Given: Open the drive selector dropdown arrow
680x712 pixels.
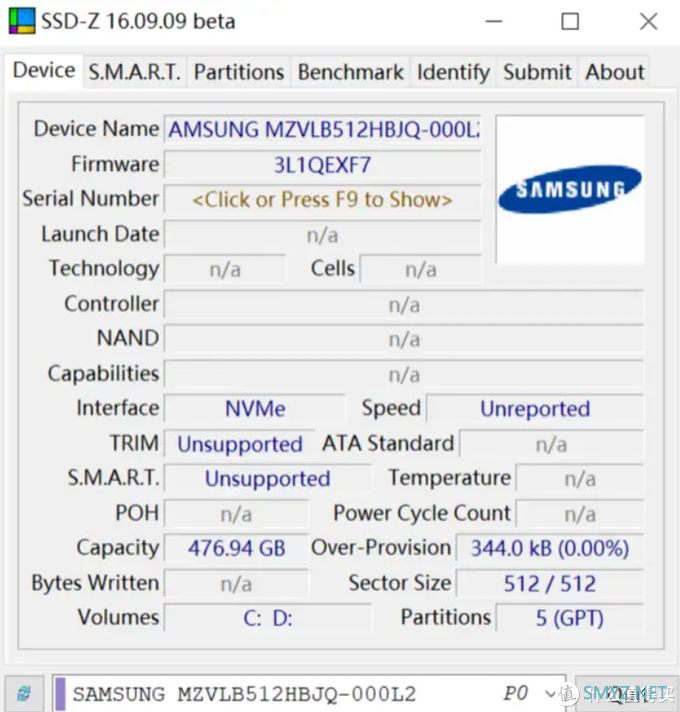Looking at the screenshot, I should pos(550,693).
